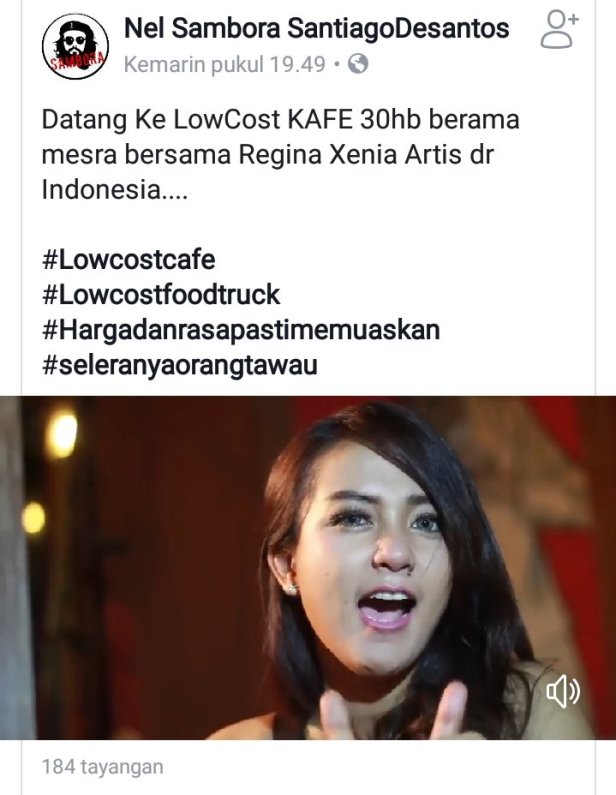Tap the caption text about LowCost KAFE
The image size is (616, 795).
[x=280, y=155]
